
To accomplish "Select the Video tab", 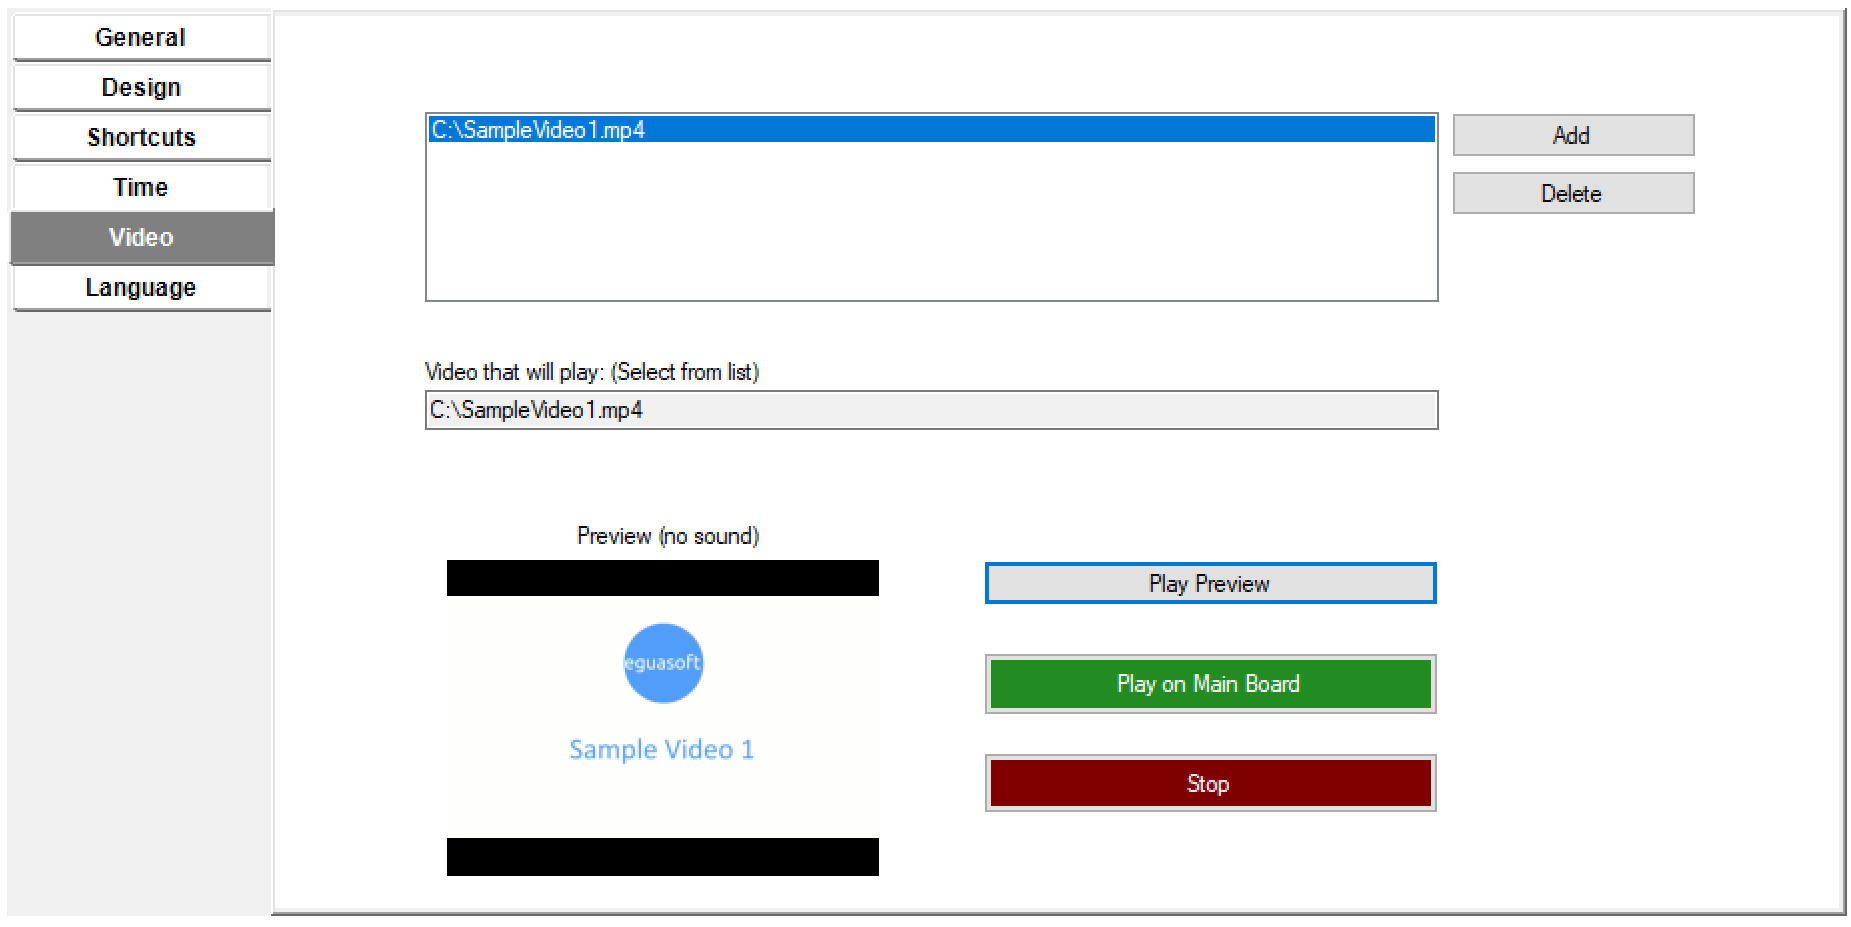I will pos(141,238).
